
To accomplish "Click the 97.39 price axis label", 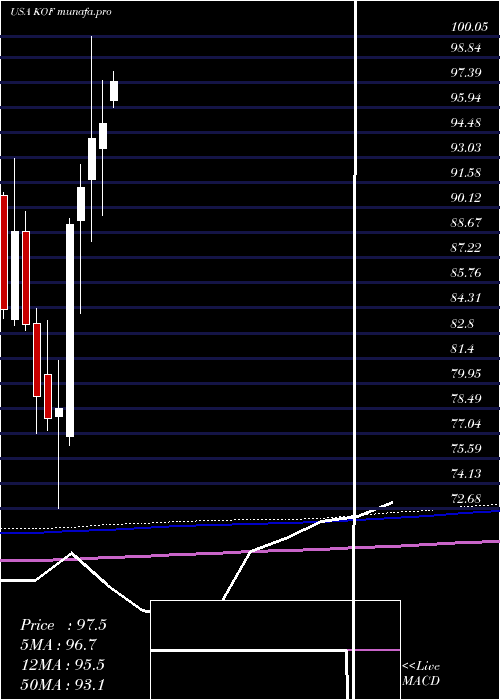I will coord(467,73).
